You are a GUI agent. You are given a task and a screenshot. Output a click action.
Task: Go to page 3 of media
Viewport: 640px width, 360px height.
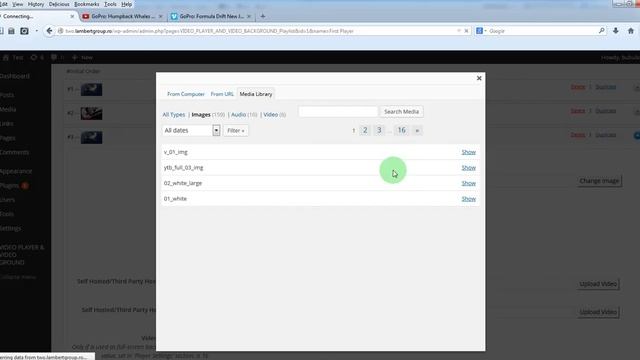[x=379, y=130]
